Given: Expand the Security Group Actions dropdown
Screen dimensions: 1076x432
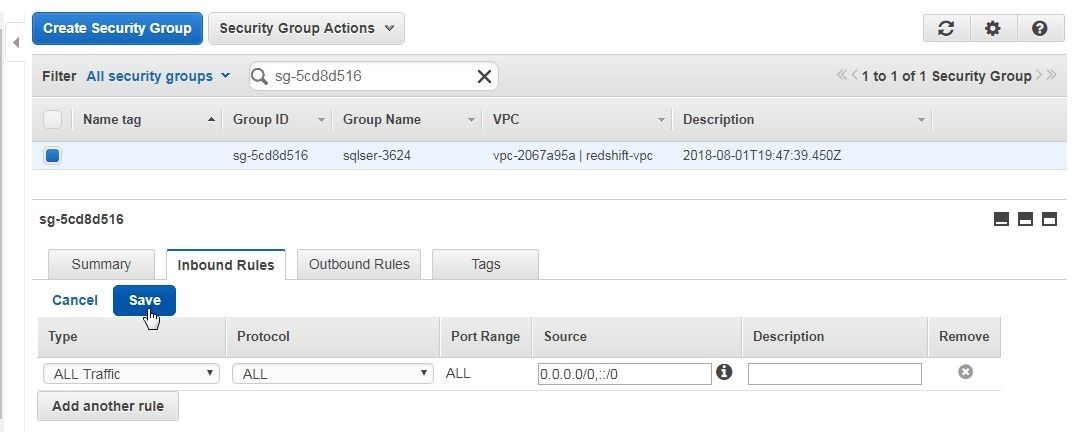Looking at the screenshot, I should pyautogui.click(x=306, y=28).
